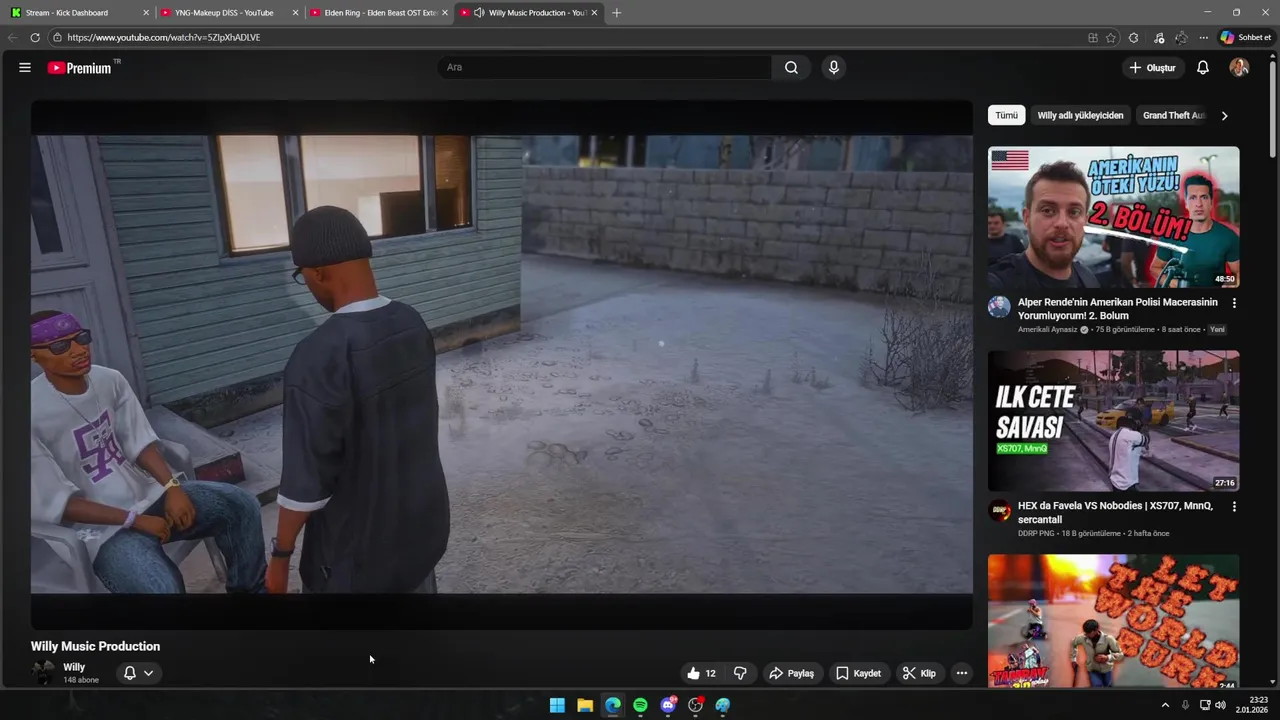Open the account avatar menu
The width and height of the screenshot is (1280, 720).
pos(1239,68)
